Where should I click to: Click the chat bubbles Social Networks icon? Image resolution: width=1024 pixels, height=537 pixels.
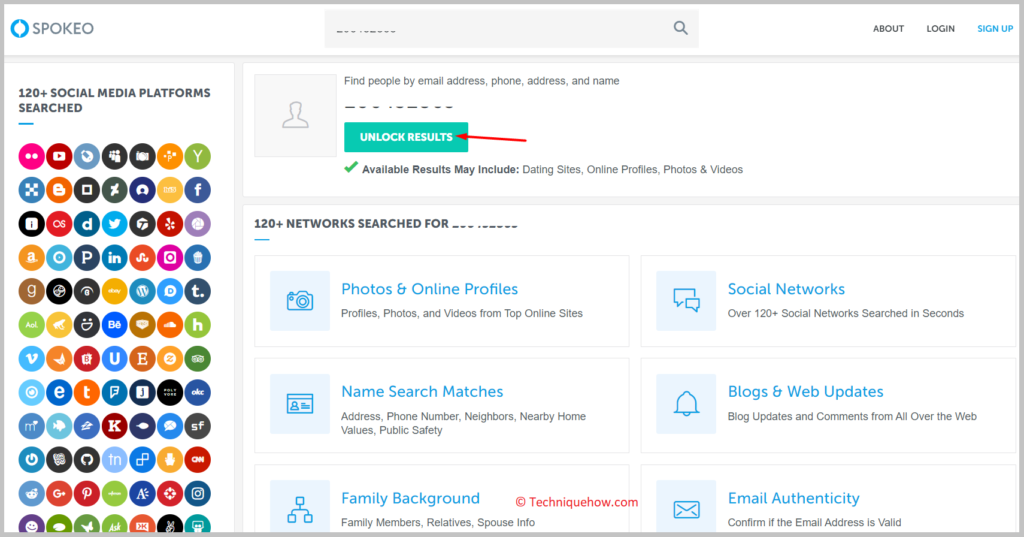tap(686, 301)
